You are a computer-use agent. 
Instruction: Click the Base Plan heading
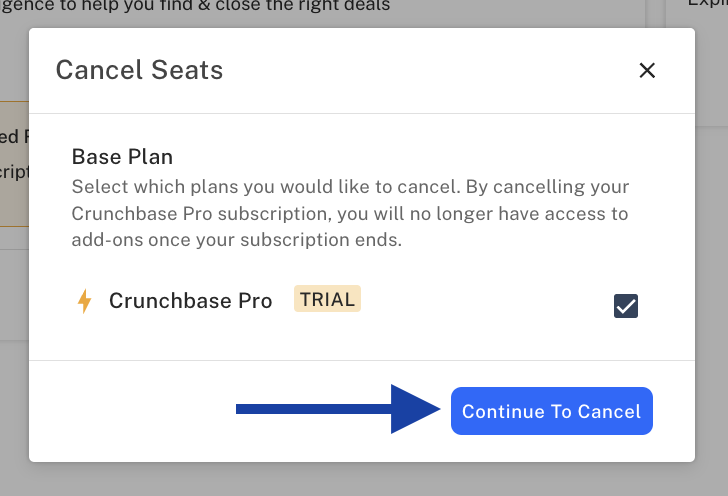click(122, 157)
